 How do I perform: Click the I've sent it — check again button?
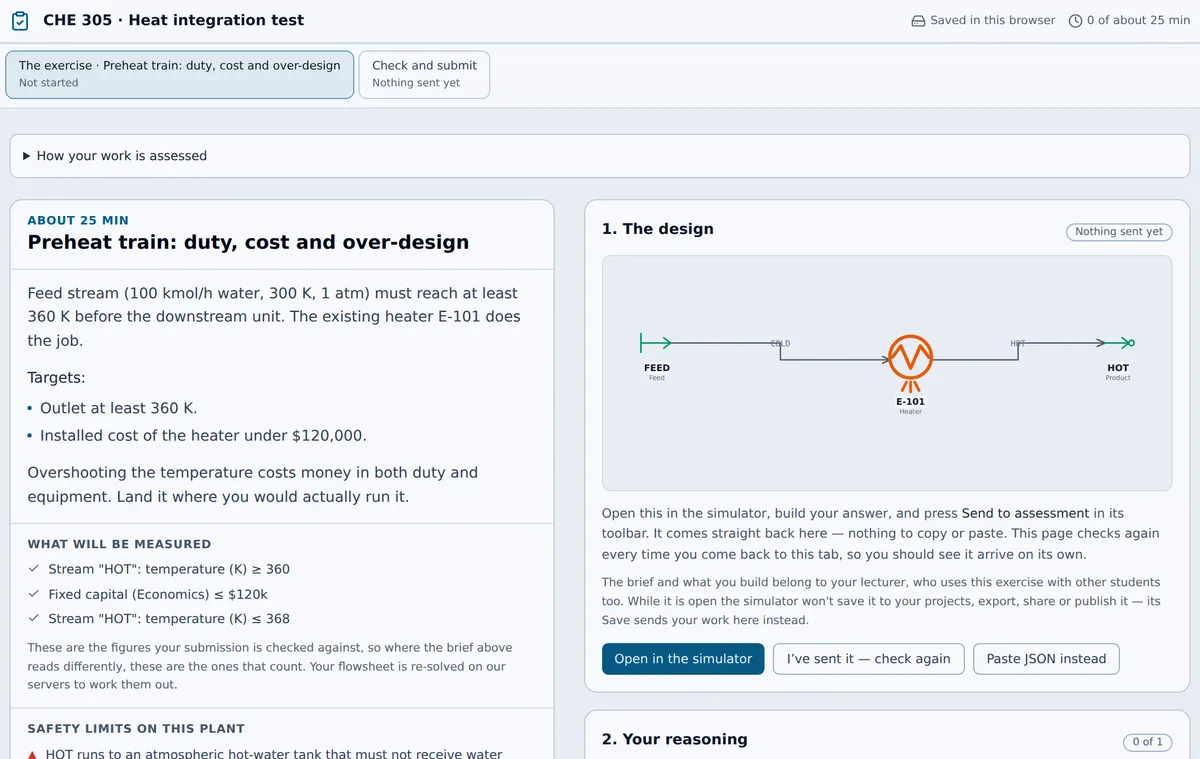(x=869, y=659)
